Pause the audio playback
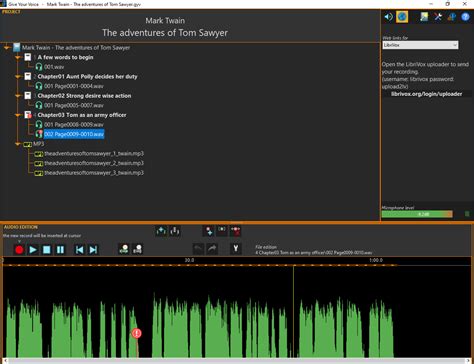 (x=60, y=250)
